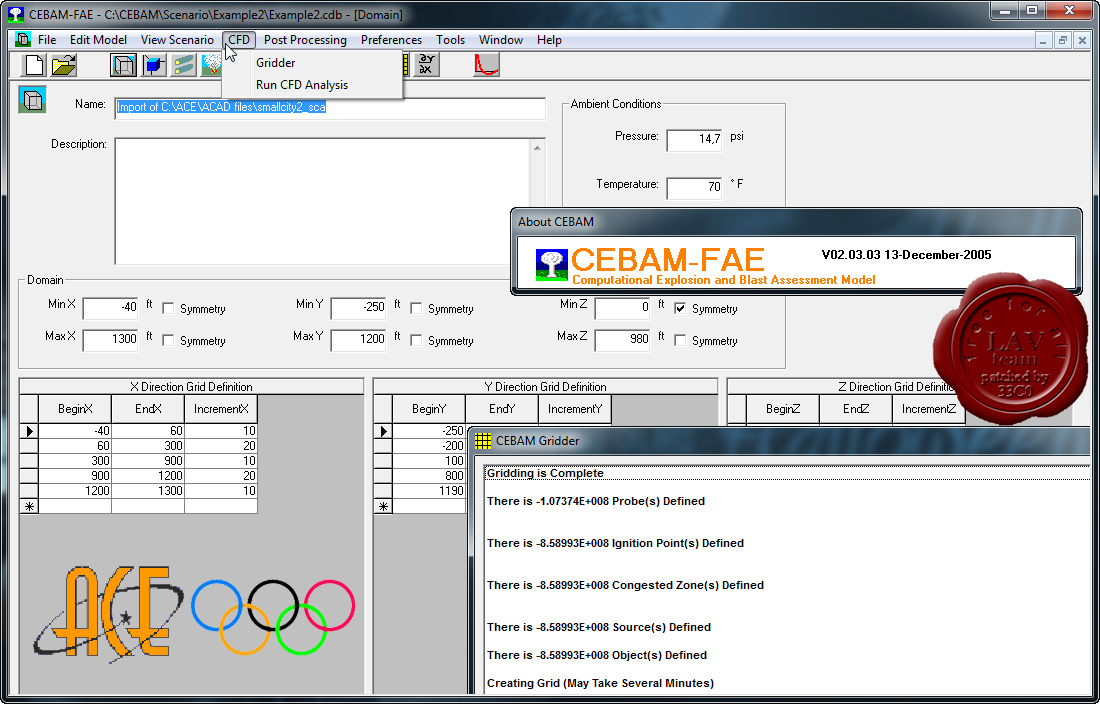The width and height of the screenshot is (1100, 704).
Task: Click the "Ignition Point(s) Defined" line in Gridder
Action: tap(615, 543)
